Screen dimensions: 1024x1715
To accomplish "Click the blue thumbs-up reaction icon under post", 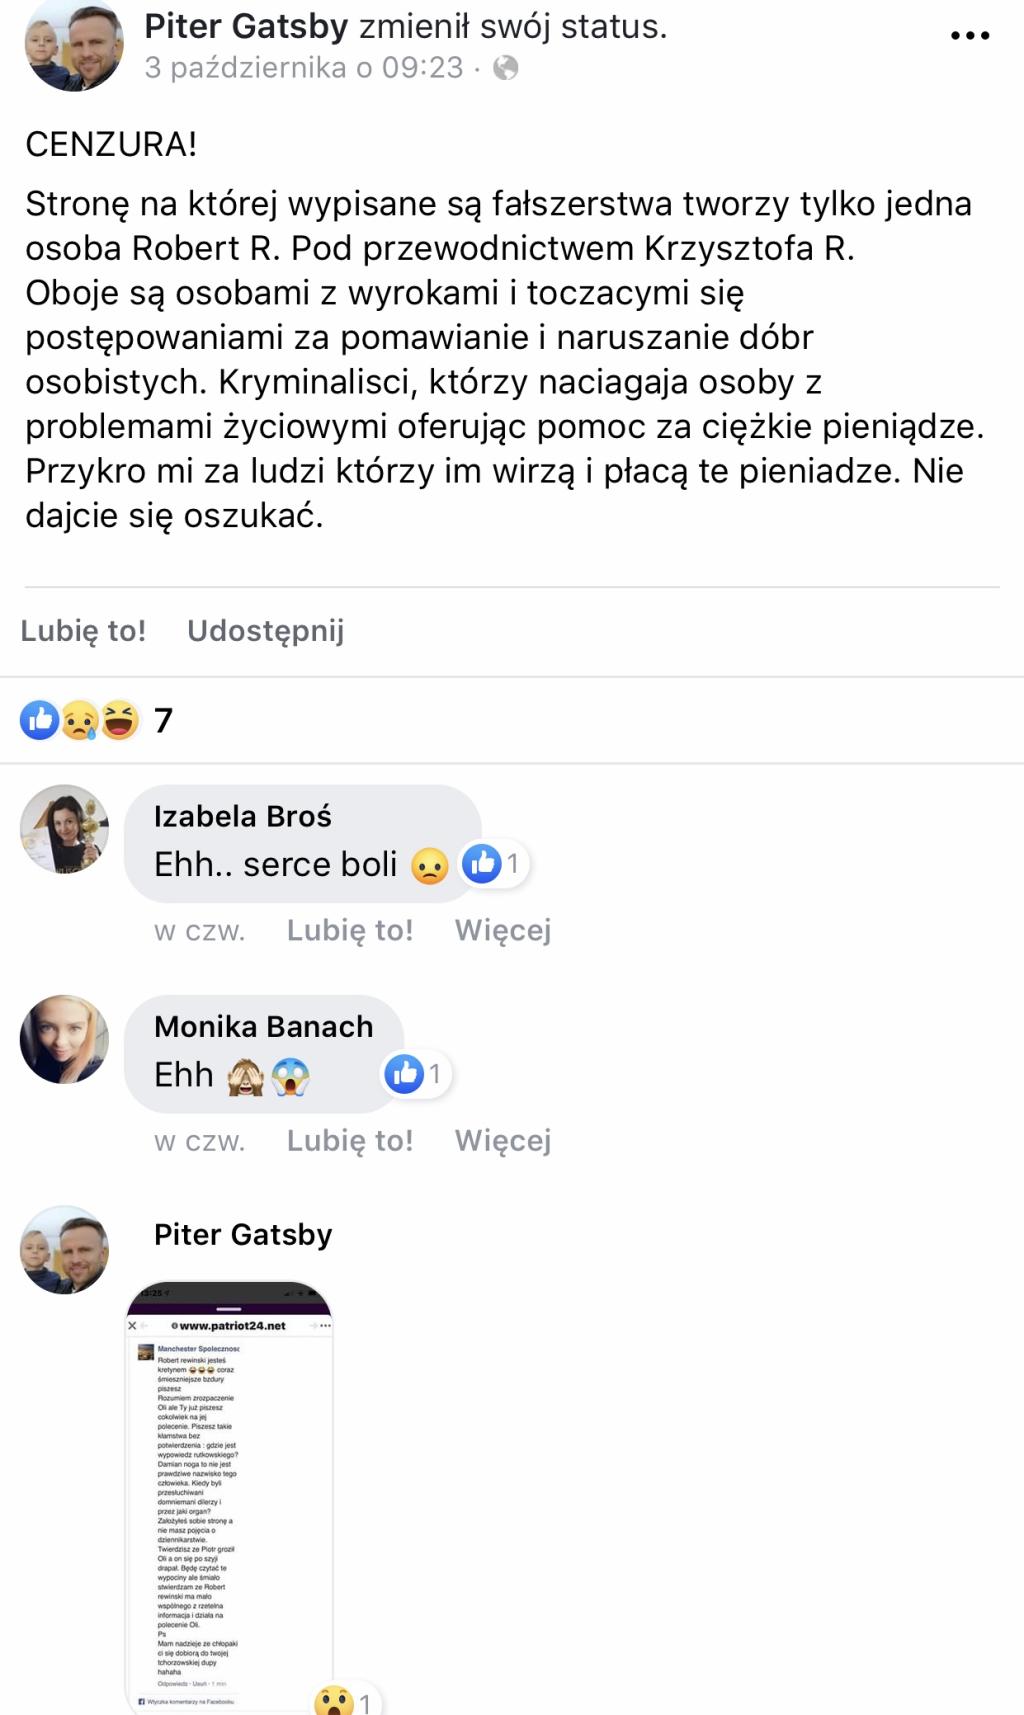I will (x=40, y=720).
